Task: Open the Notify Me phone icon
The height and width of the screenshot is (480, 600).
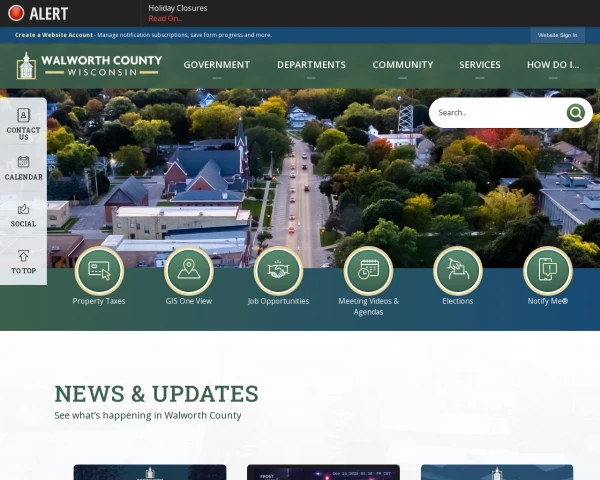Action: point(548,271)
